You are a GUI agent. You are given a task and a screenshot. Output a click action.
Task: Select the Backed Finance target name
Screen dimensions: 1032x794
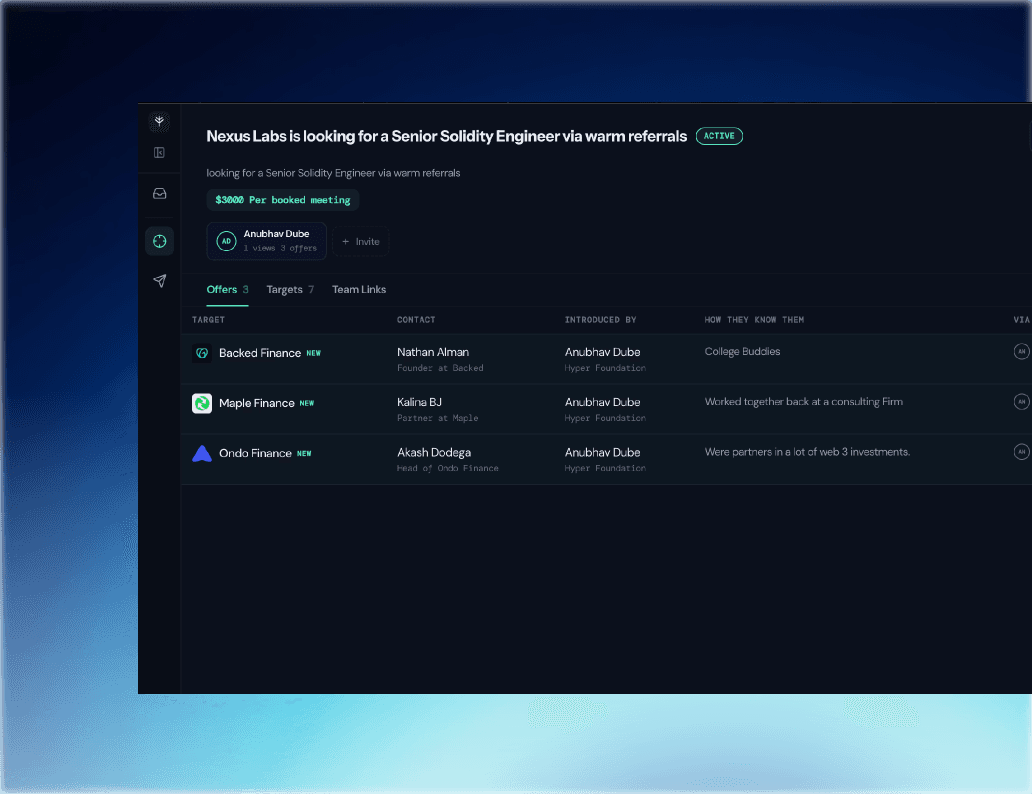tap(260, 353)
